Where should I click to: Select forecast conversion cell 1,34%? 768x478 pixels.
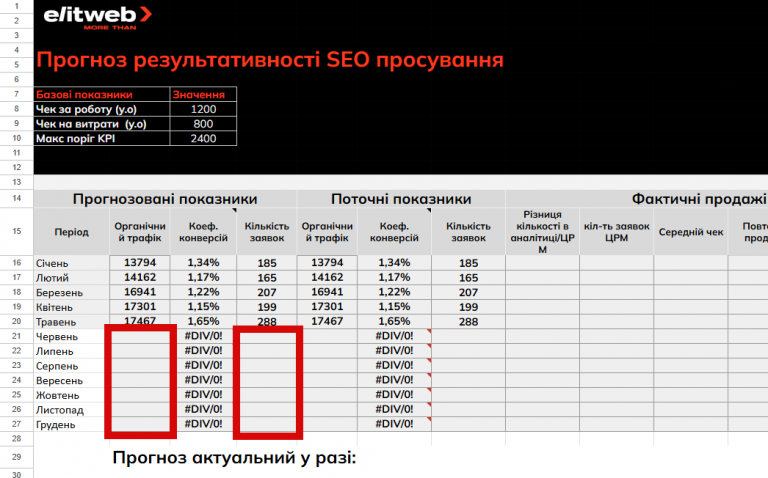pyautogui.click(x=203, y=263)
